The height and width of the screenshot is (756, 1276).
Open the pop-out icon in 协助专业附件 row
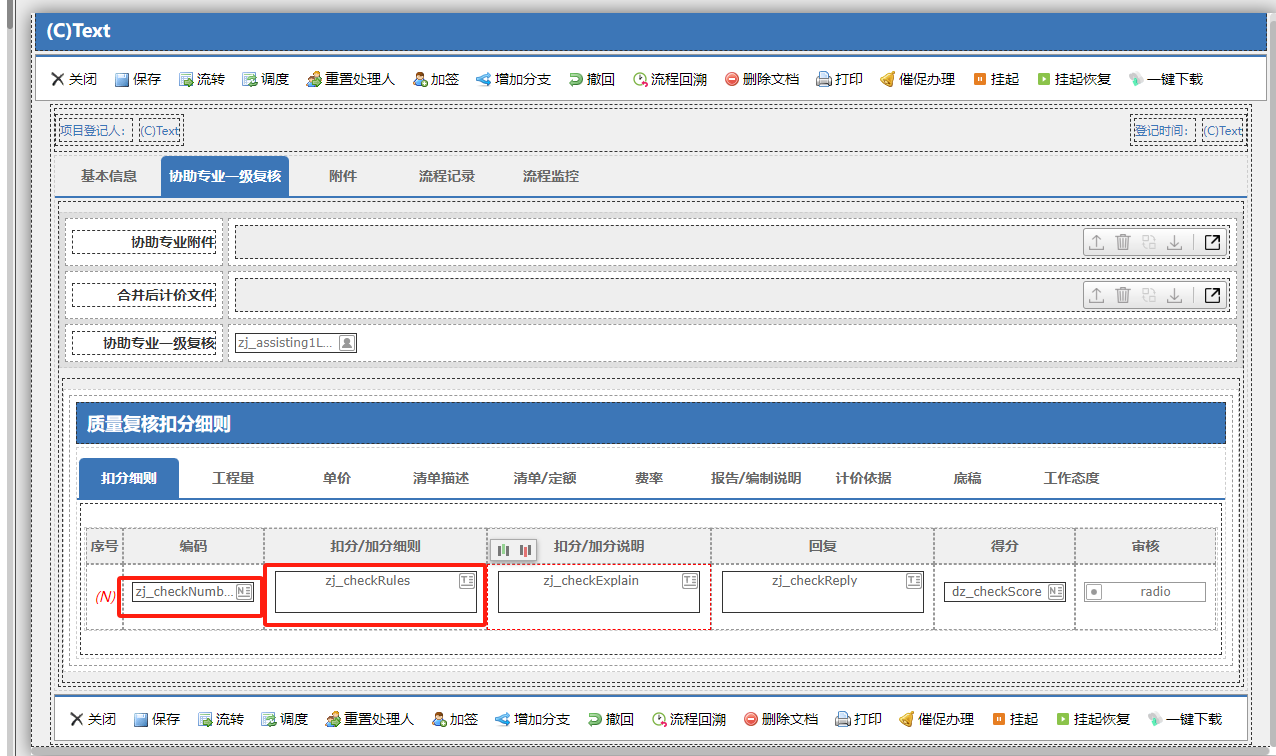click(x=1212, y=243)
